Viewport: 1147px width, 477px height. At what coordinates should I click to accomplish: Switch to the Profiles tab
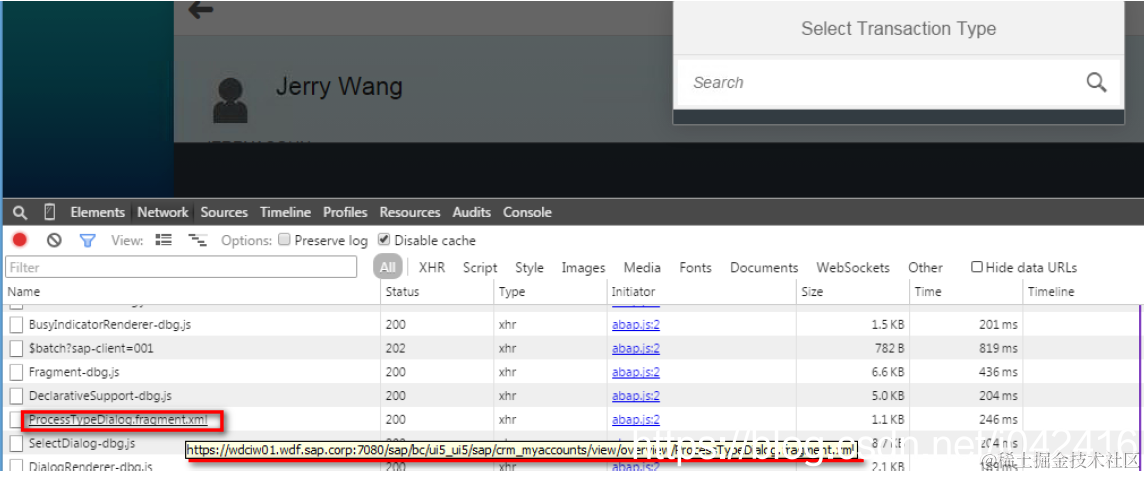(345, 212)
